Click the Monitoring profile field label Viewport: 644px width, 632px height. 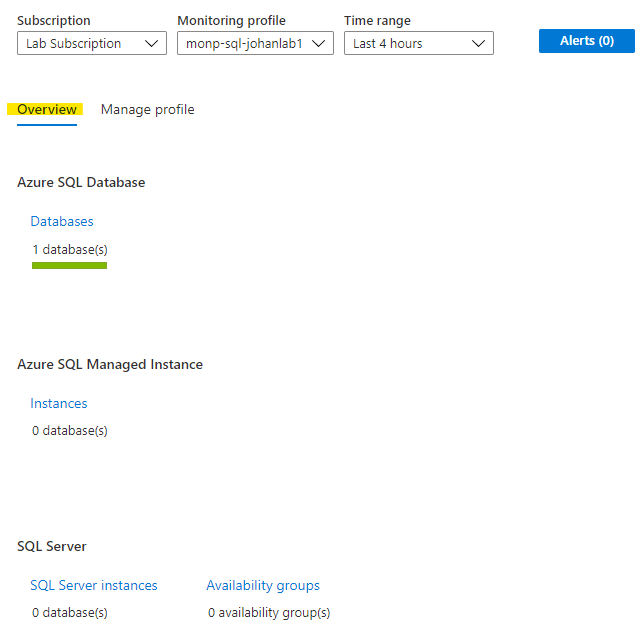click(x=231, y=21)
